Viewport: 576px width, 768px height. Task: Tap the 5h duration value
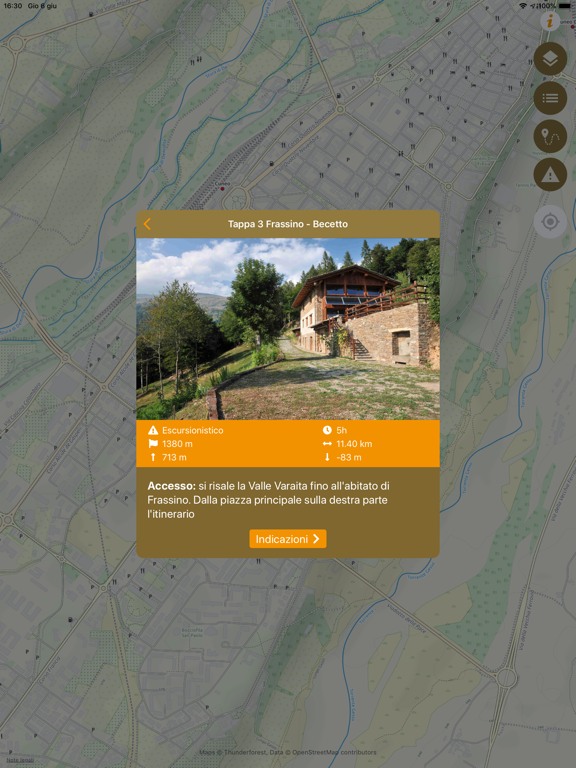[x=341, y=430]
